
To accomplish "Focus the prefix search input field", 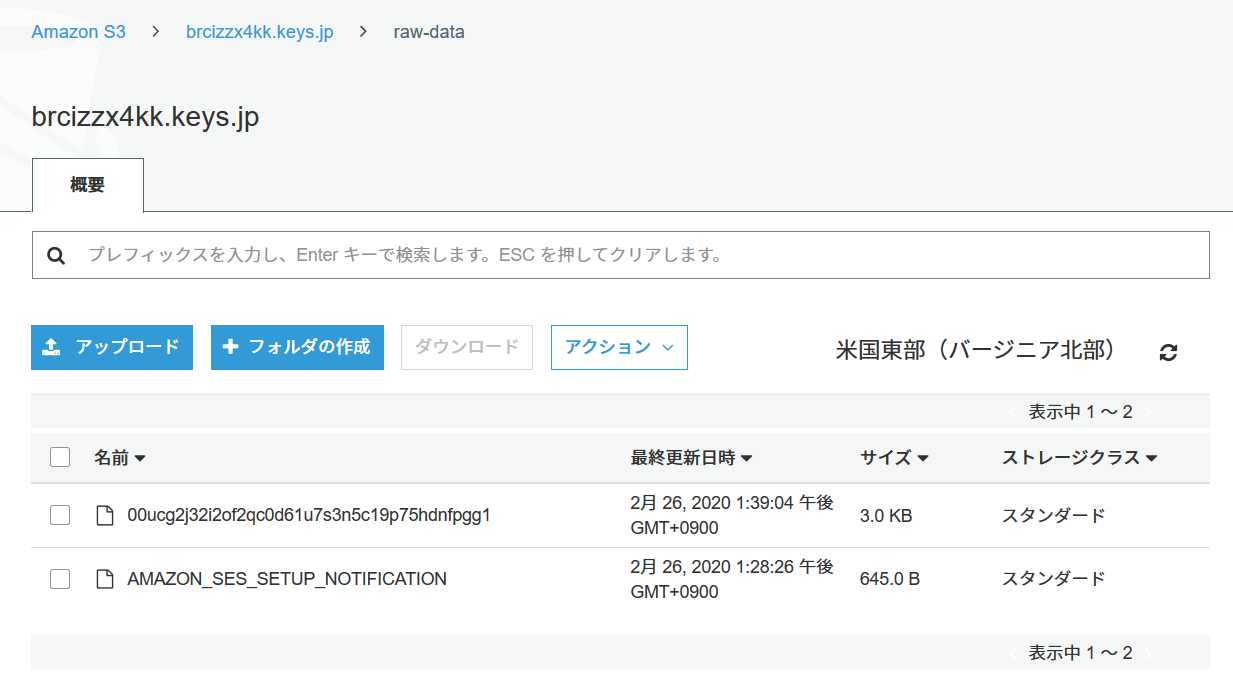I will [x=620, y=255].
